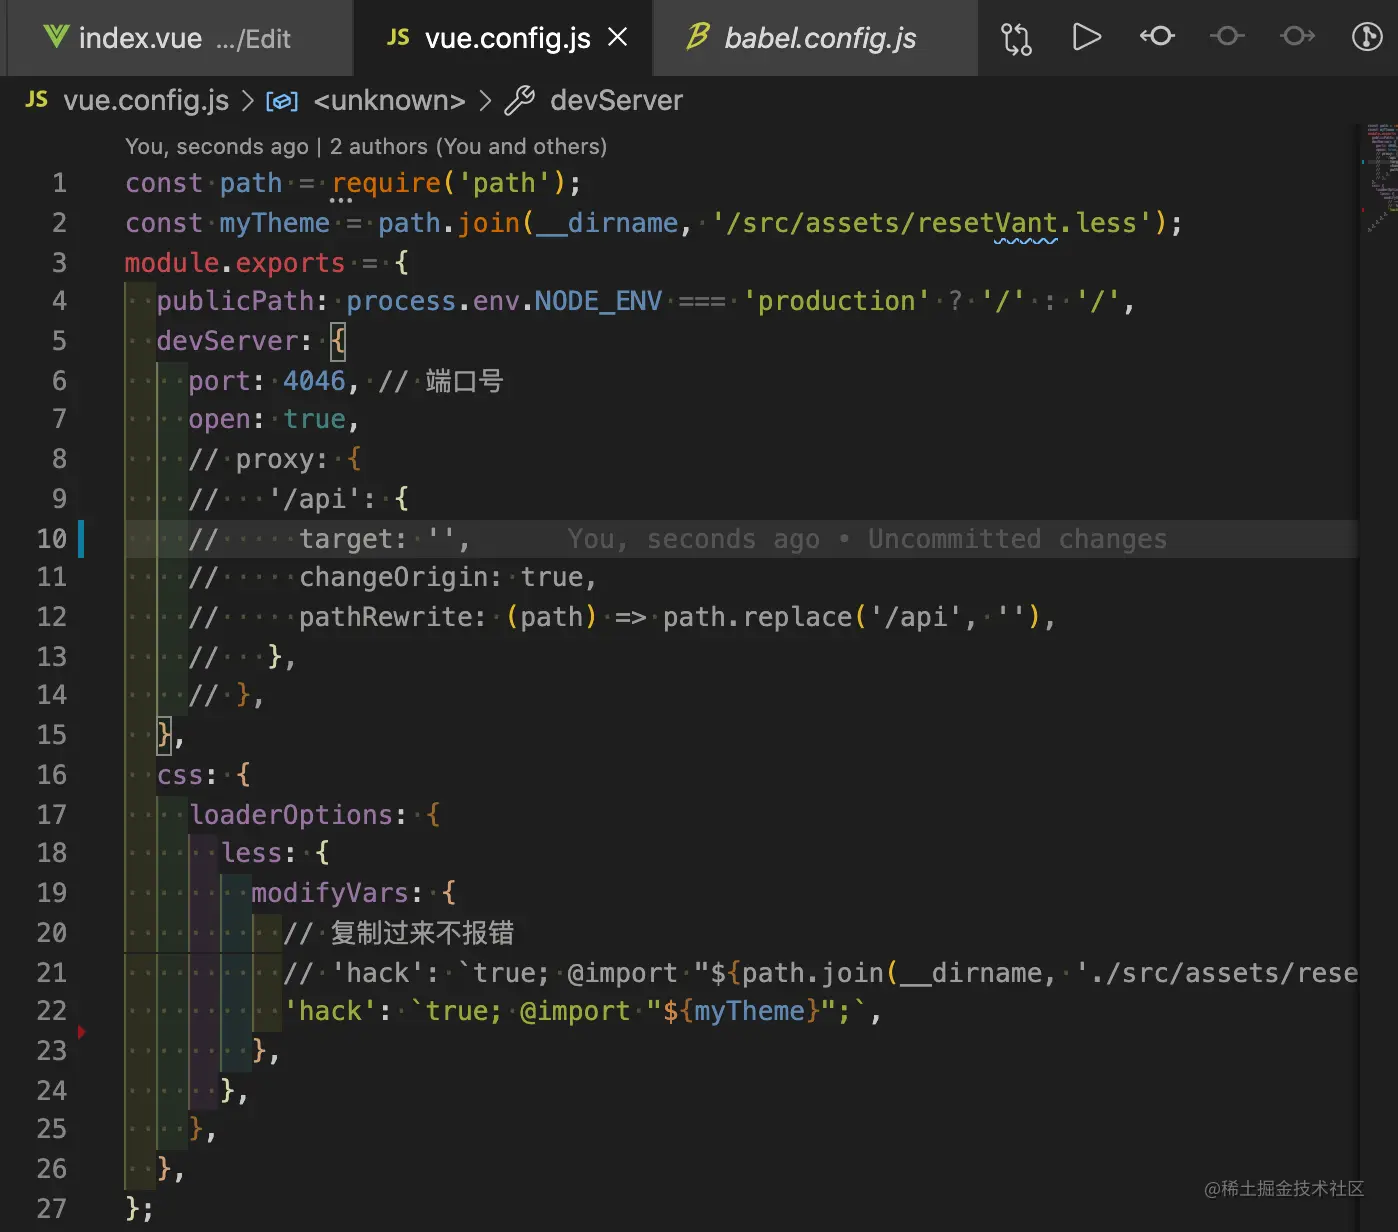1398x1232 pixels.
Task: Select line number 10 in the gutter
Action: [51, 539]
